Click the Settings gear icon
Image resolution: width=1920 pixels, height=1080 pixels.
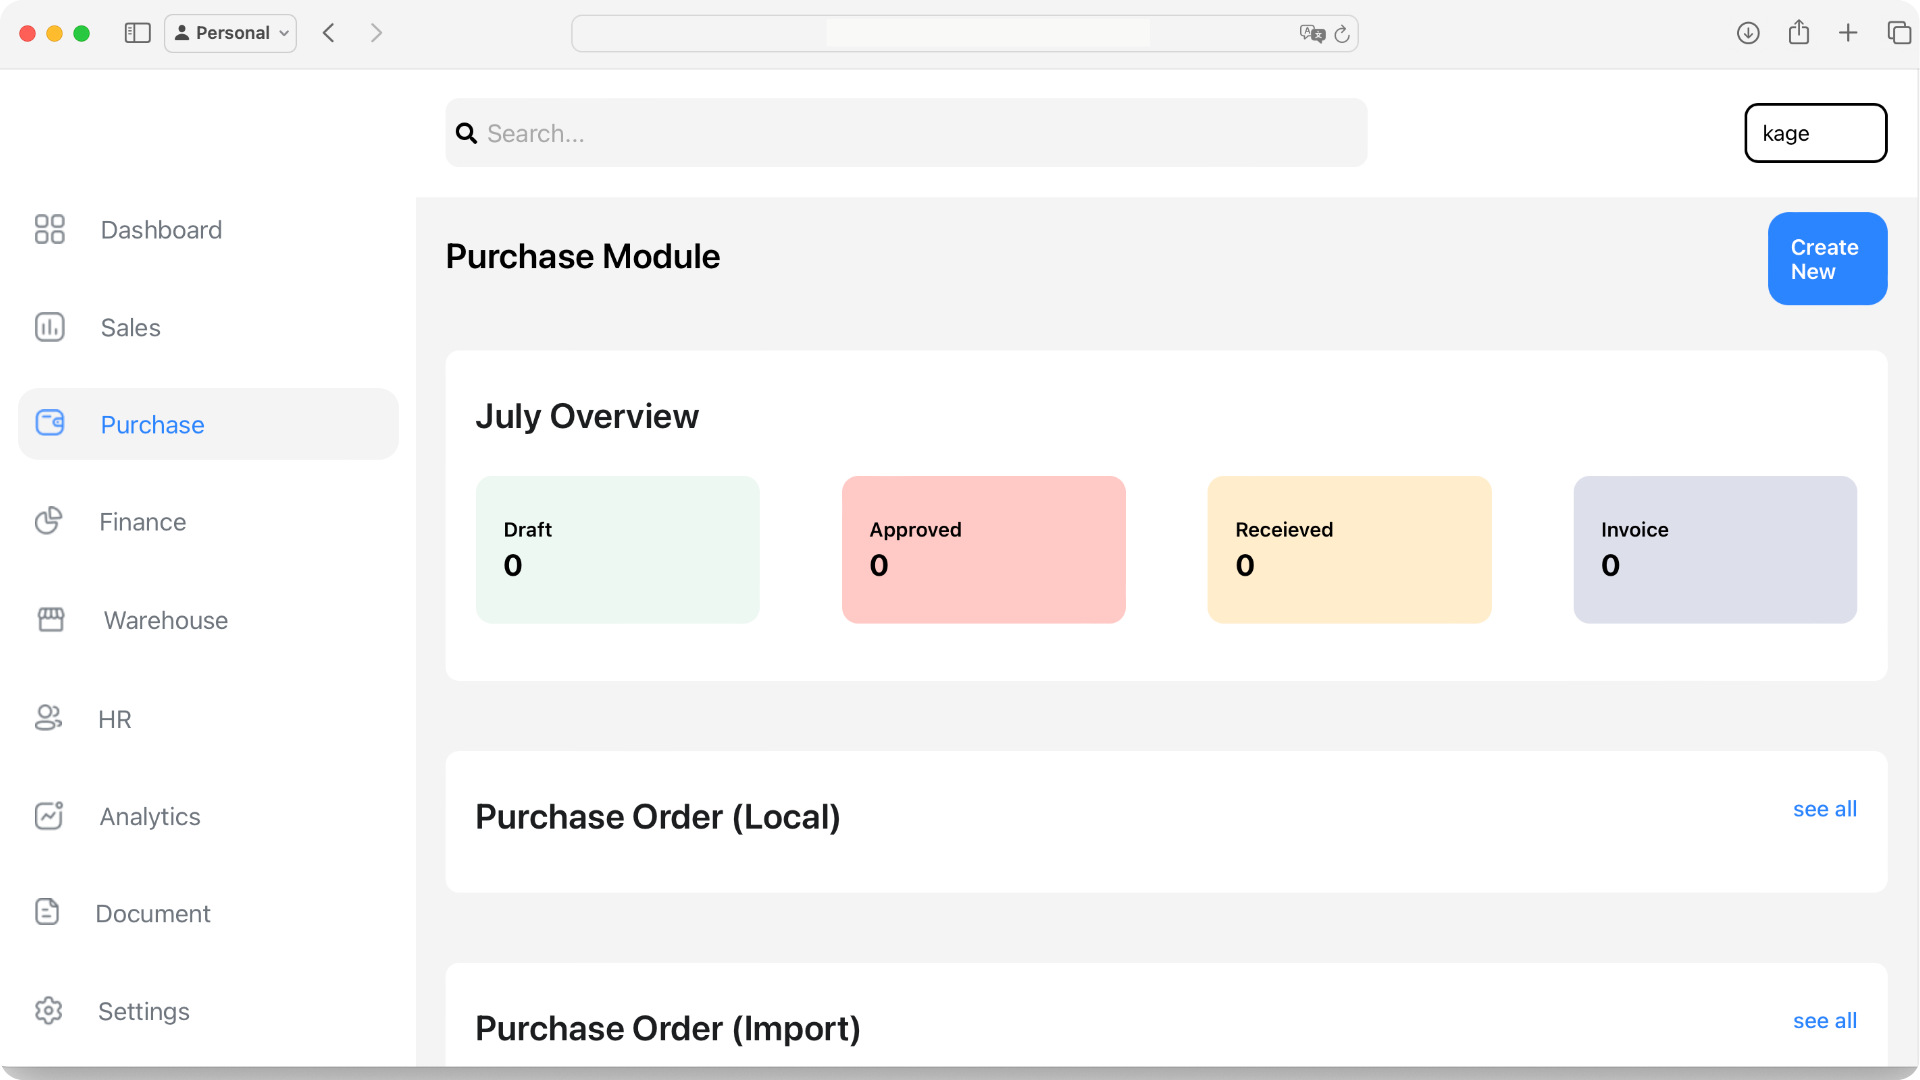[48, 1010]
